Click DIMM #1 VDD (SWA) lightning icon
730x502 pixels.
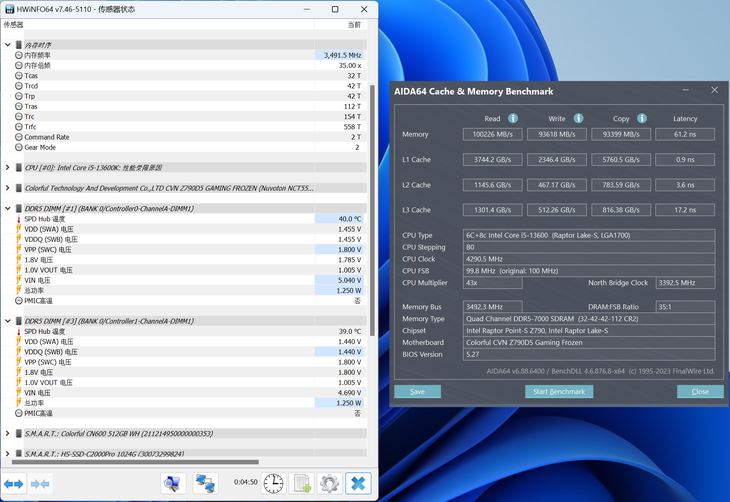click(x=19, y=229)
